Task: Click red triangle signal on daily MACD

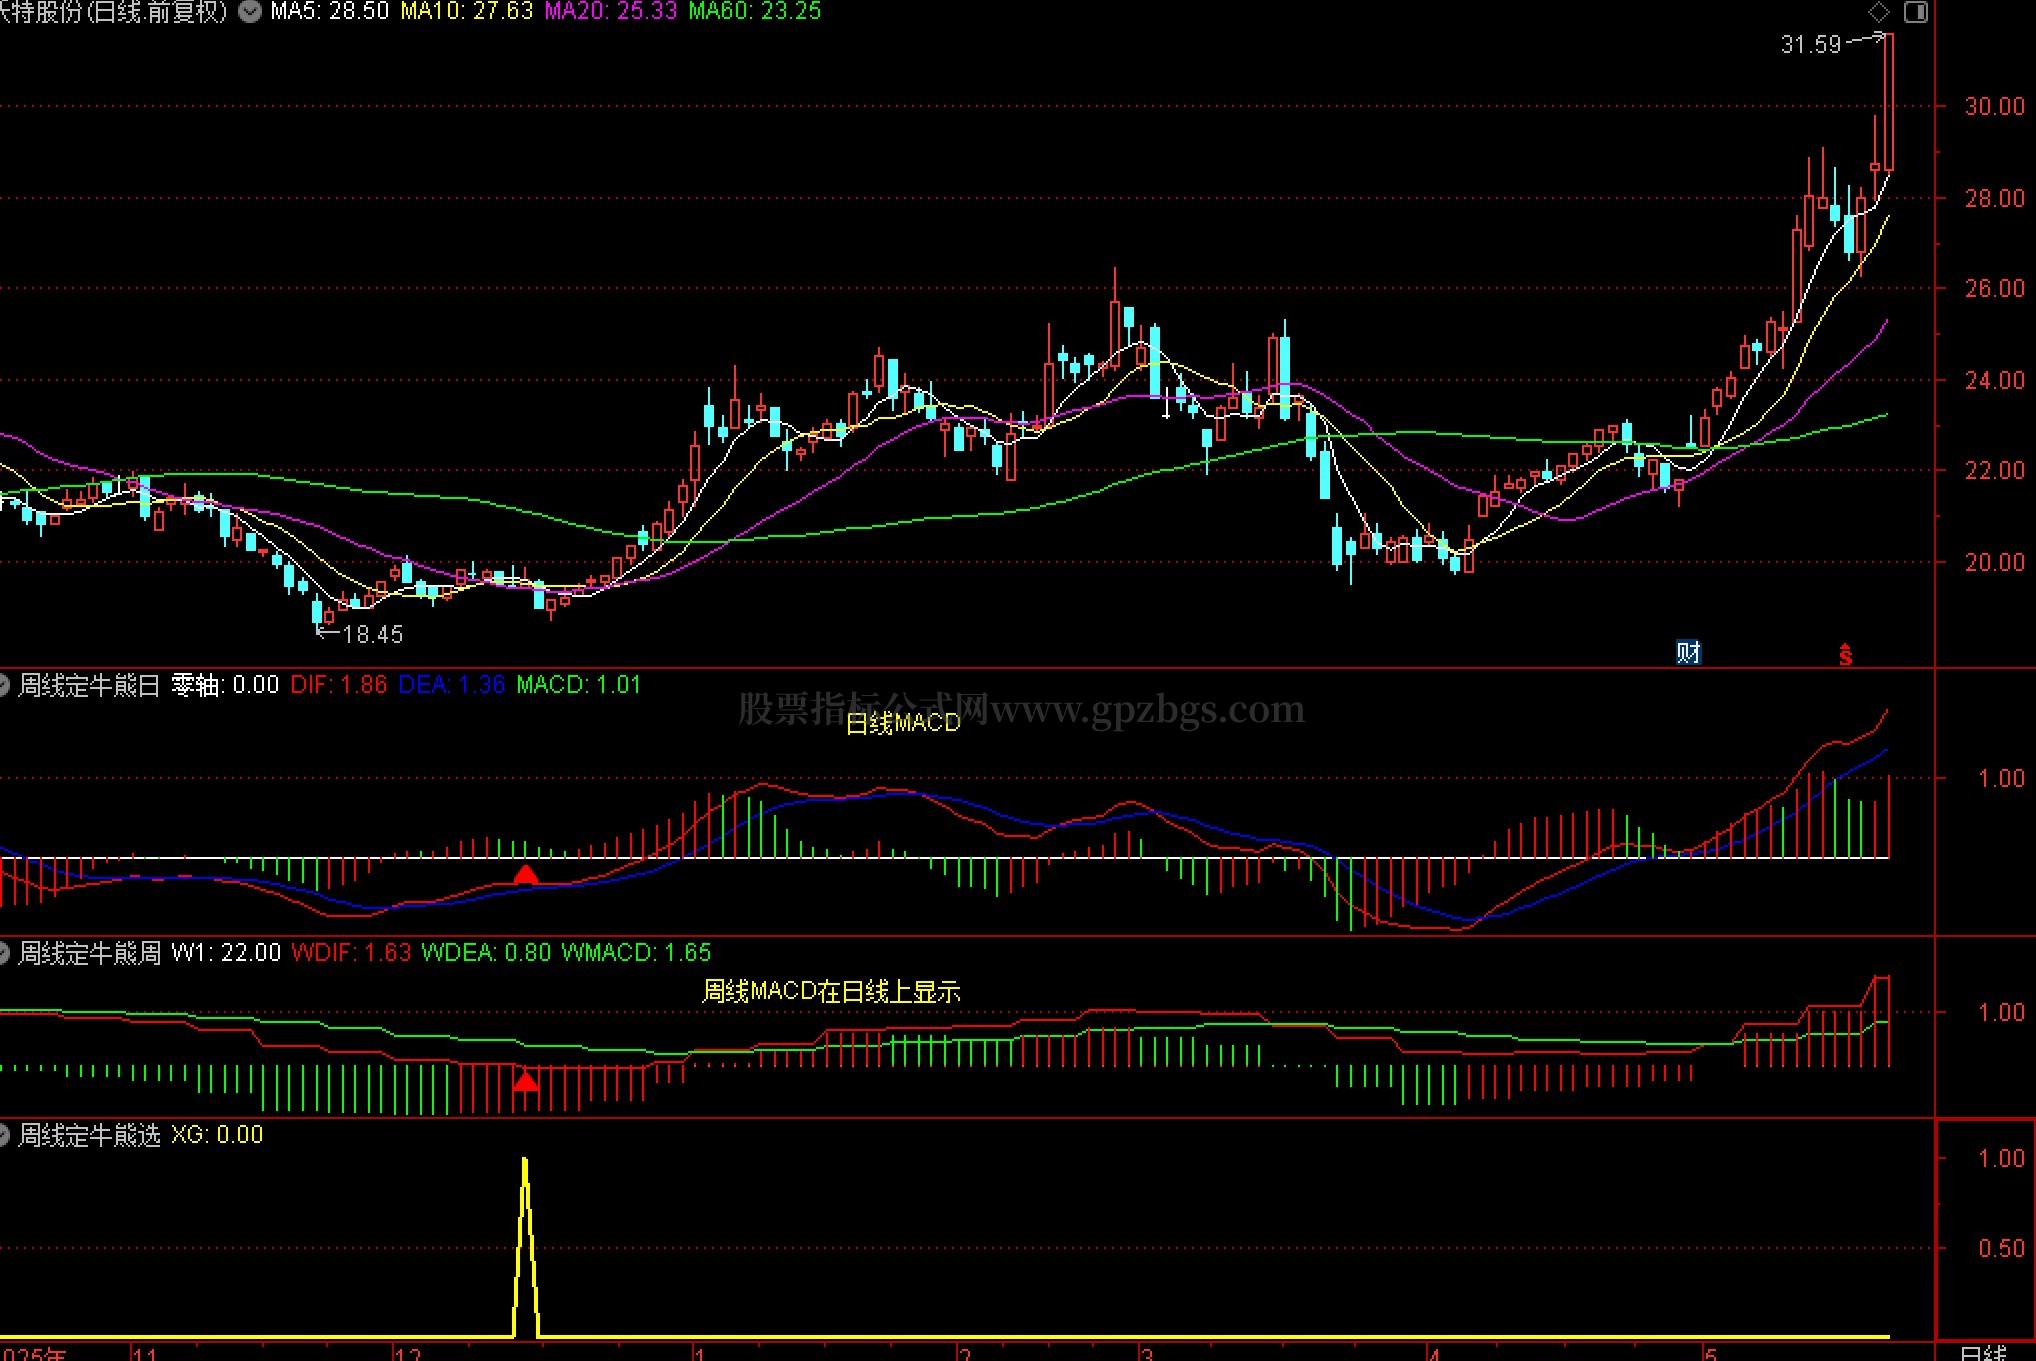Action: (525, 876)
